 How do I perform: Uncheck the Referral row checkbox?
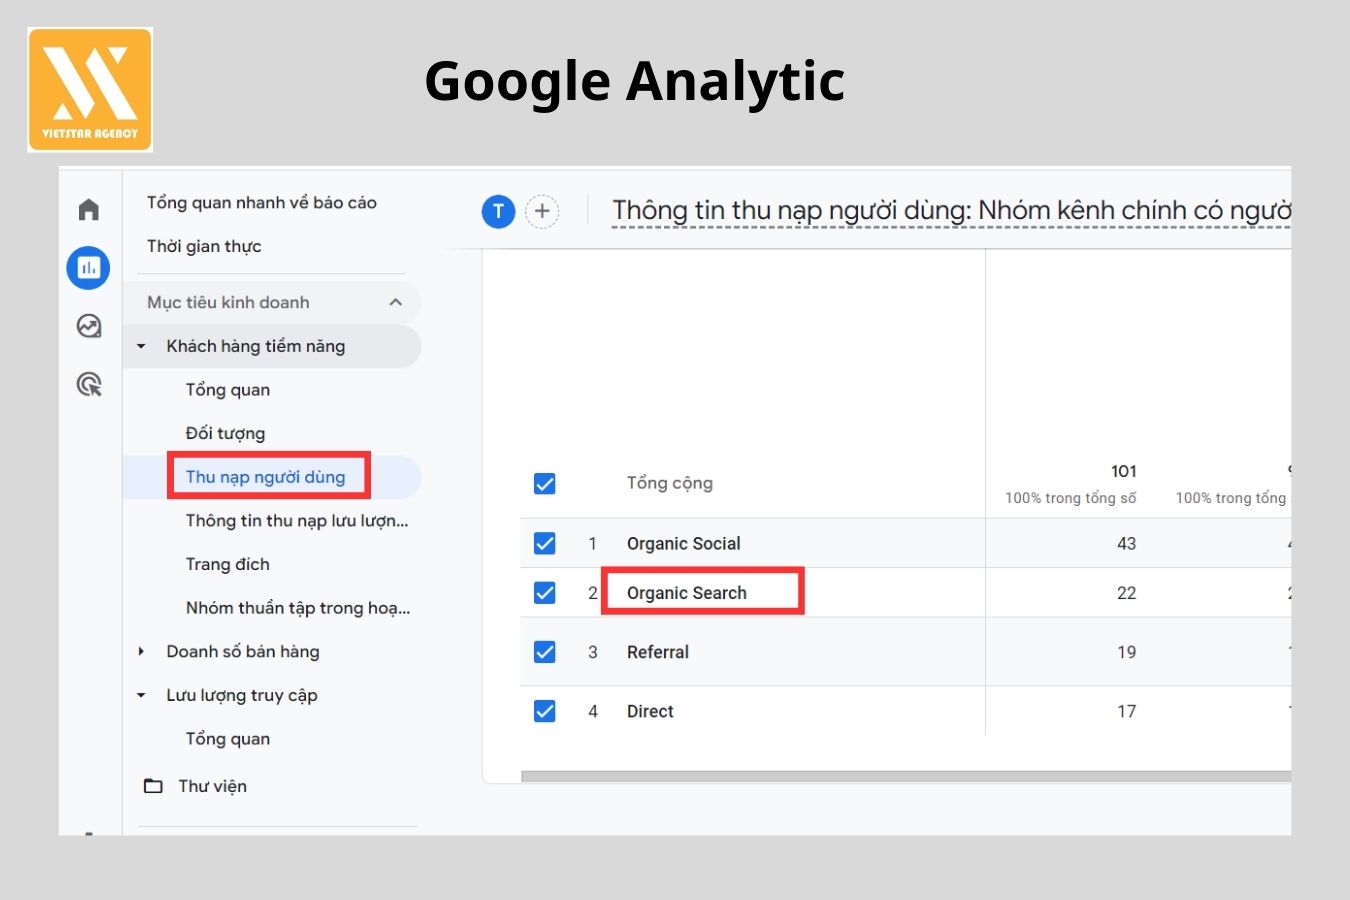545,652
